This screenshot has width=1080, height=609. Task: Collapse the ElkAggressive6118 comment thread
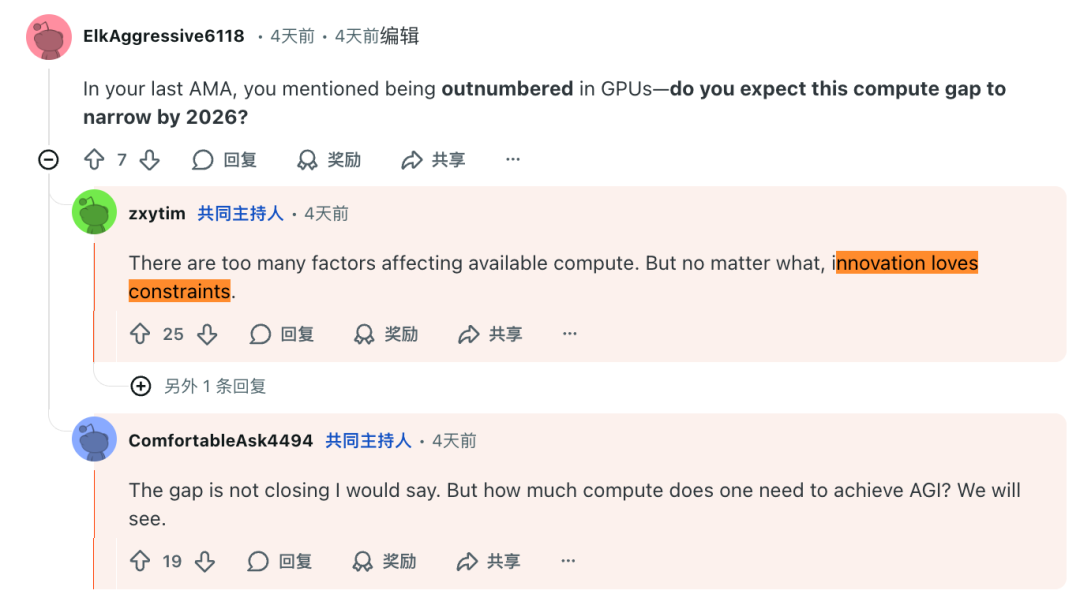48,160
